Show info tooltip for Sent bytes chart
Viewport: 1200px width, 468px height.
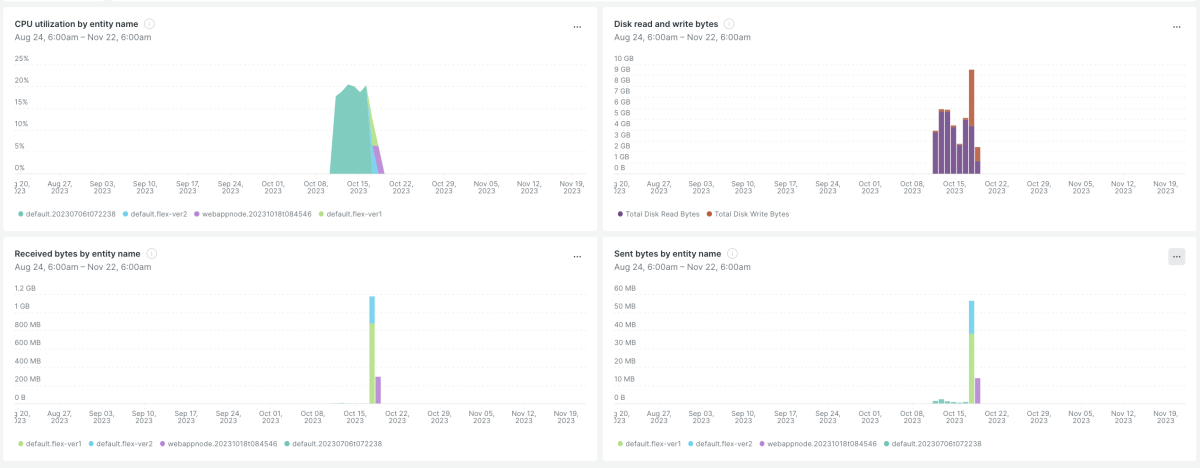point(732,254)
